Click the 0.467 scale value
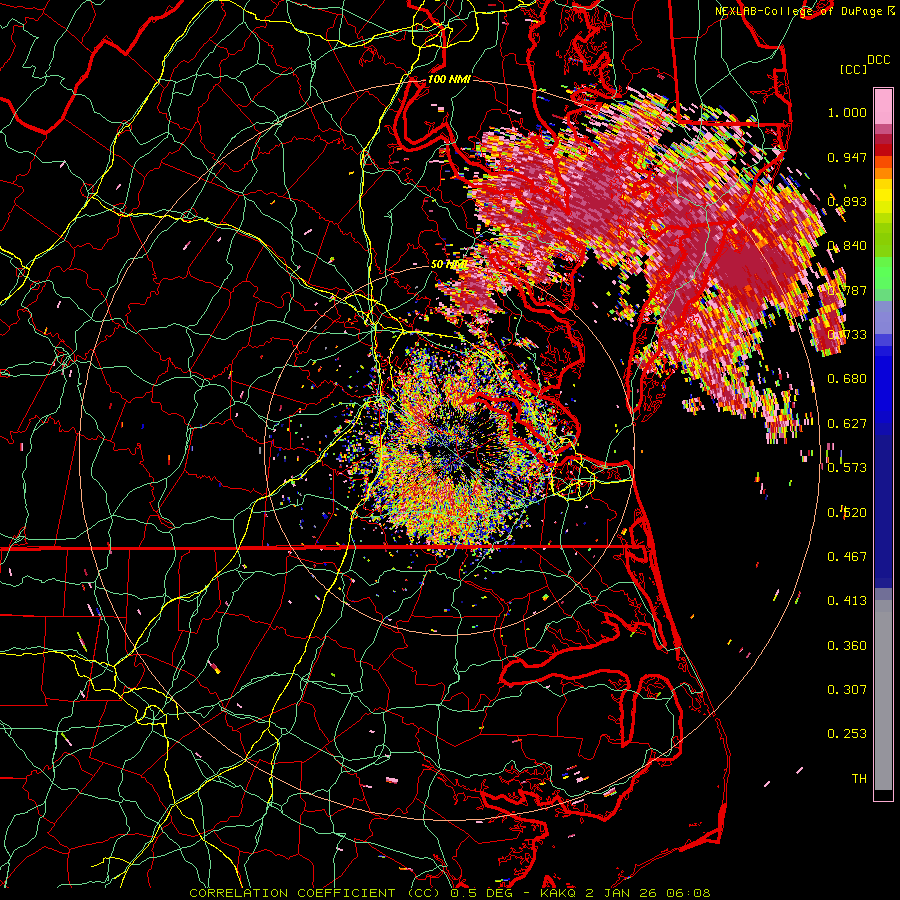Screen dimensions: 900x900 coord(847,557)
